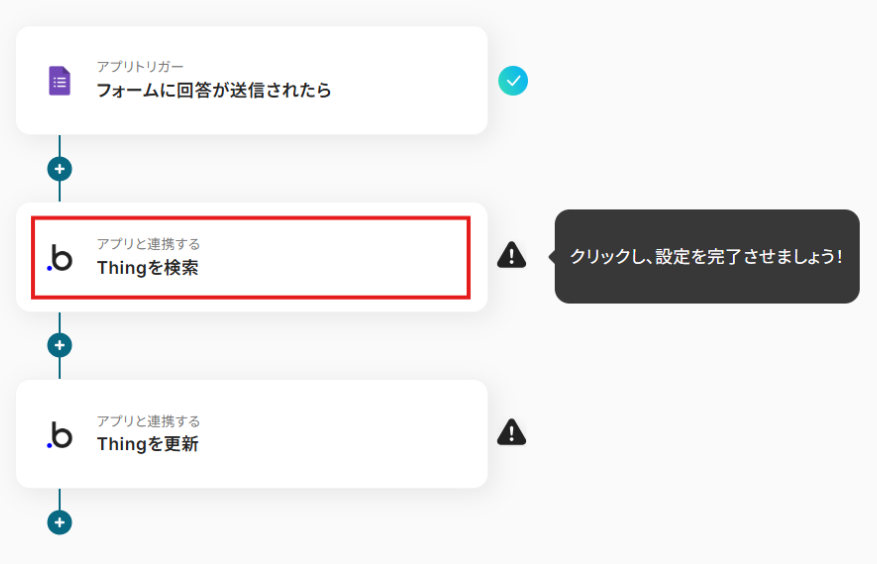Click アプリと連携する label above Thingを検索
Screen dimensions: 877x564
(148, 244)
